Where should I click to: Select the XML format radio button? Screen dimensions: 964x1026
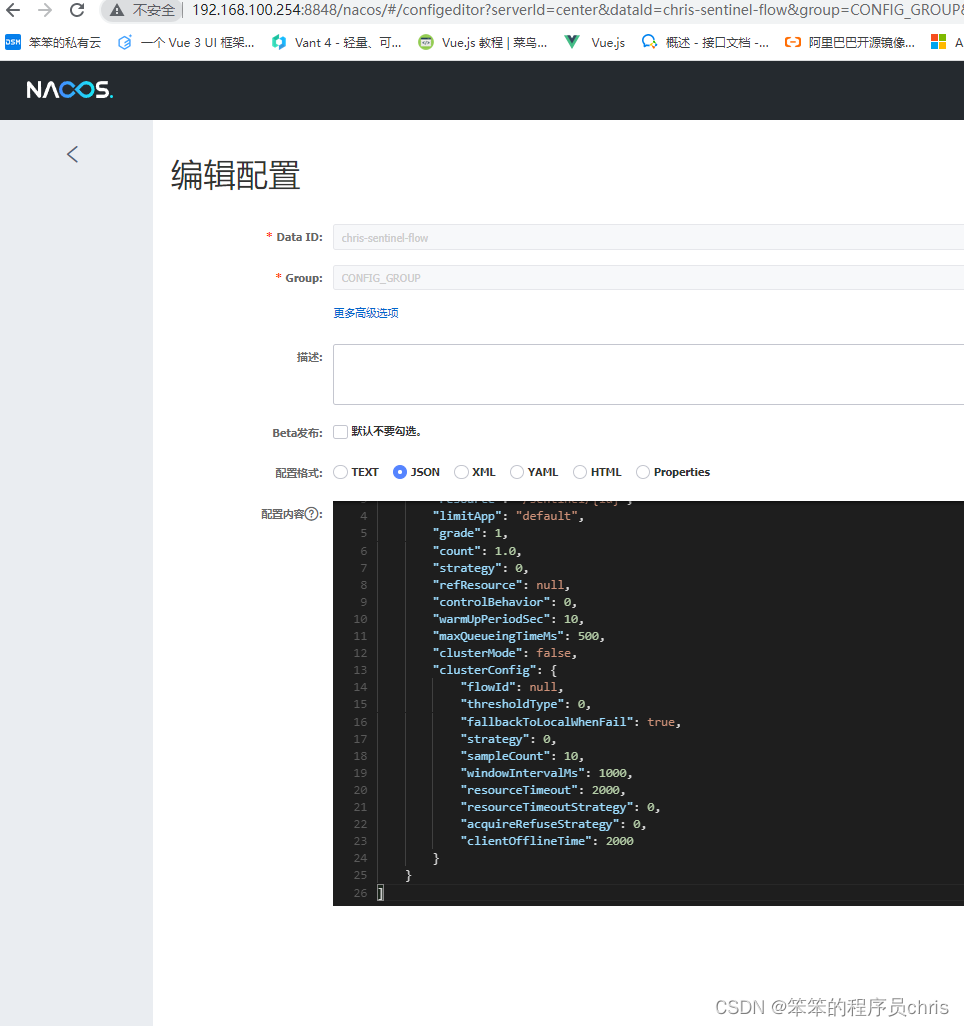point(461,472)
